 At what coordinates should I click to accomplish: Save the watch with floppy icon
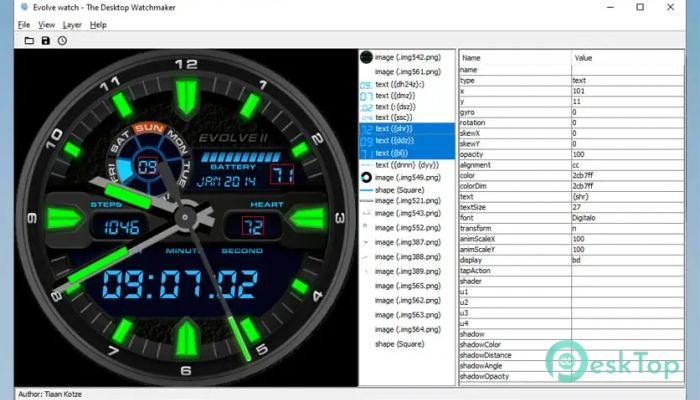pyautogui.click(x=46, y=41)
